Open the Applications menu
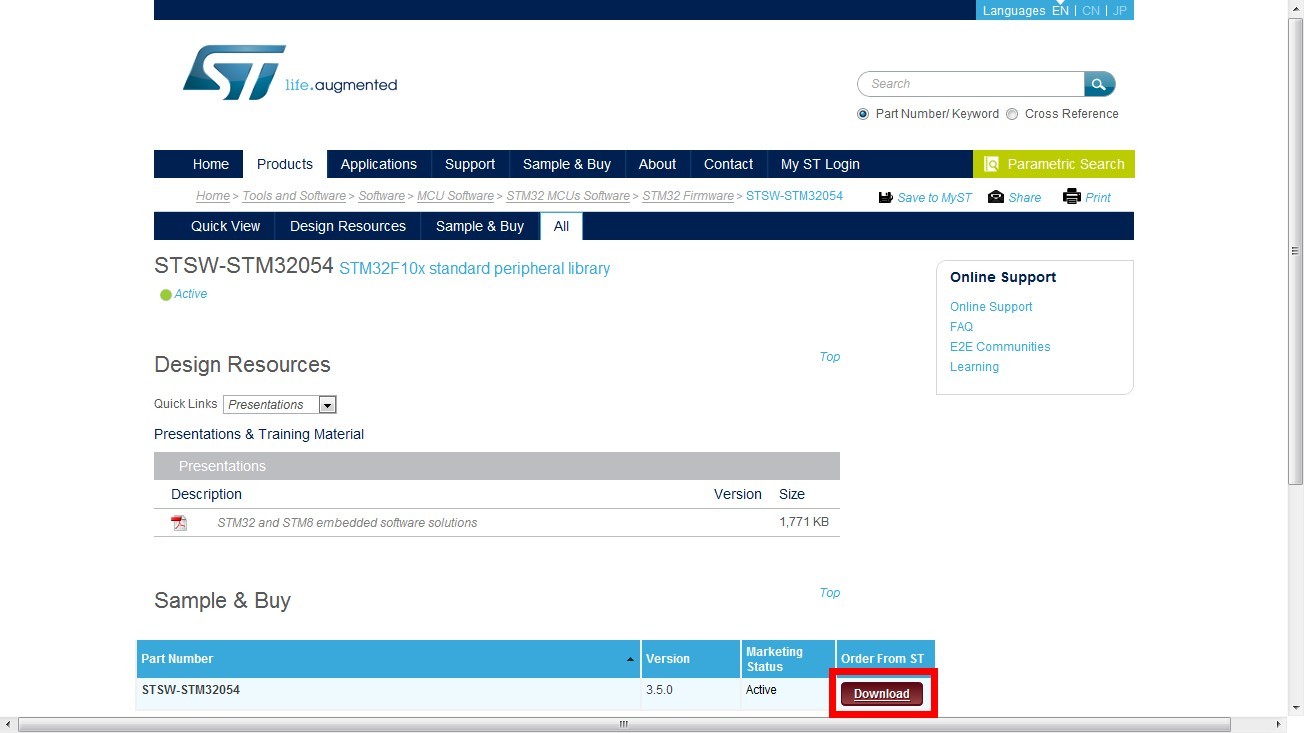Image resolution: width=1304 pixels, height=733 pixels. click(x=378, y=164)
